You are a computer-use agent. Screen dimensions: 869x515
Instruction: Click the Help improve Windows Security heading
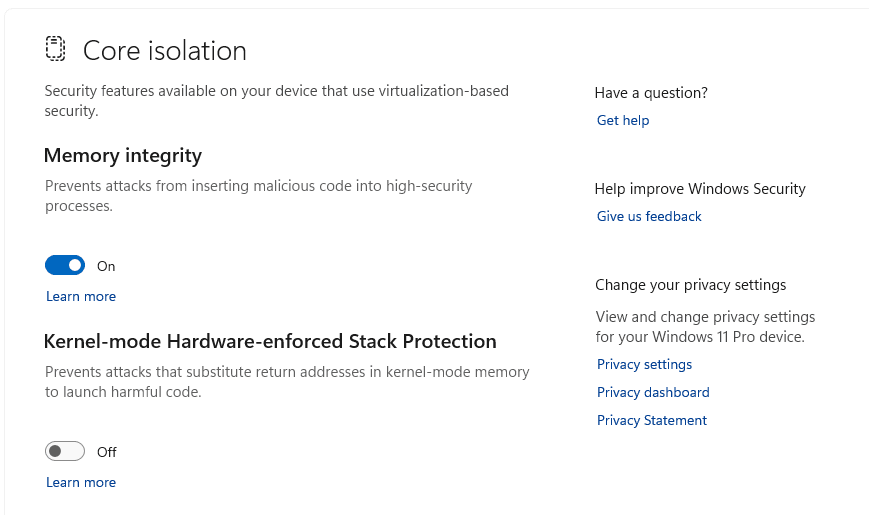[x=700, y=189]
